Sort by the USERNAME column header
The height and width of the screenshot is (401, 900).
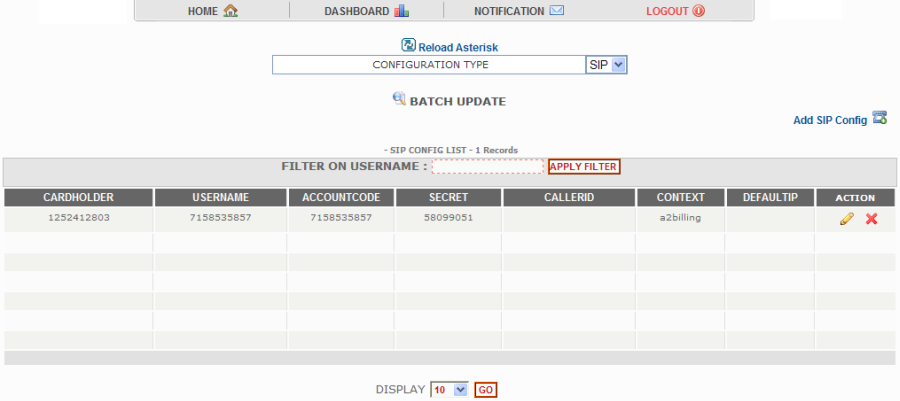(221, 197)
